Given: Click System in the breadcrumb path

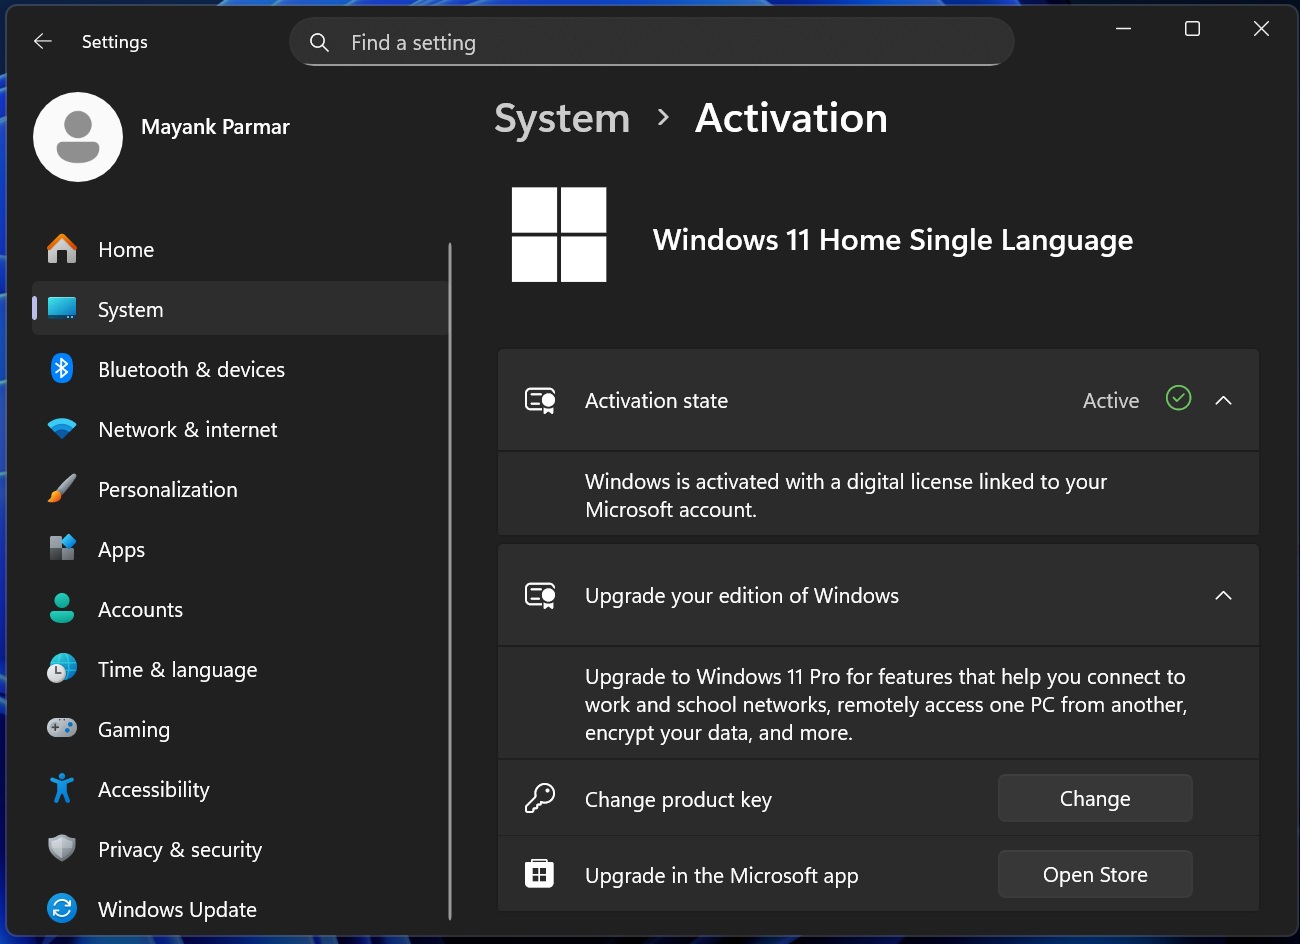Looking at the screenshot, I should click(x=561, y=118).
